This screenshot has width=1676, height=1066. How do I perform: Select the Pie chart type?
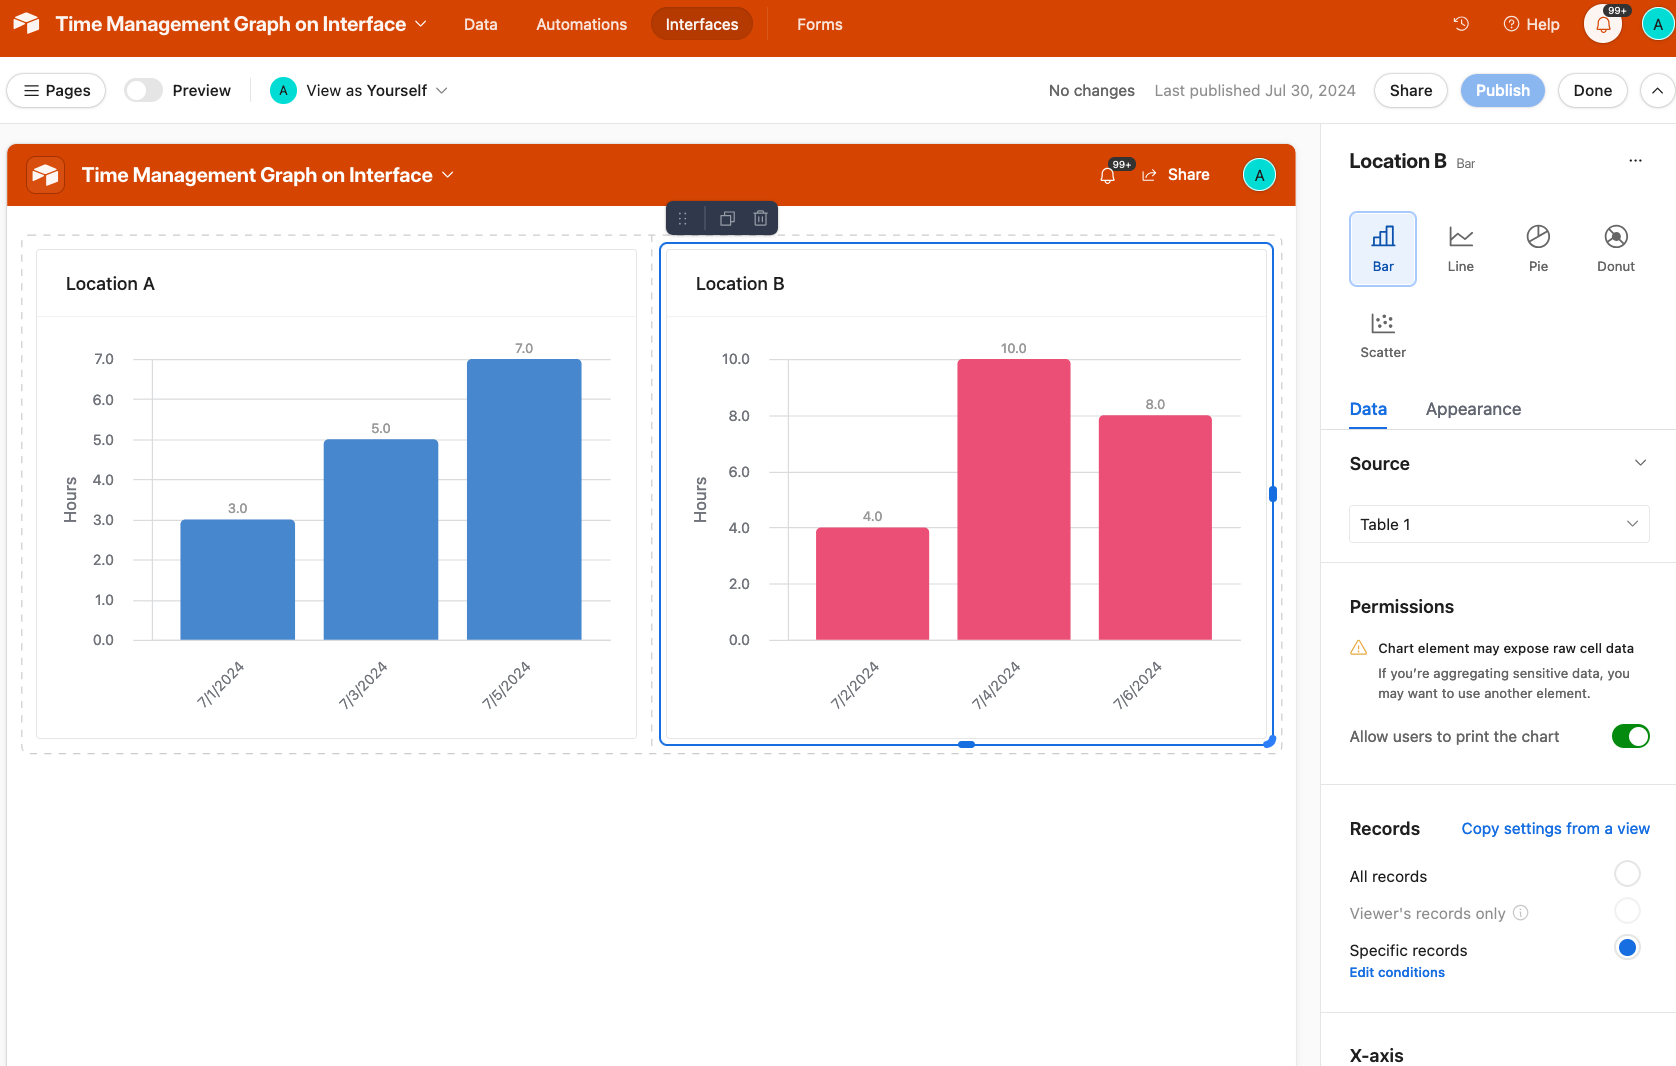1538,249
